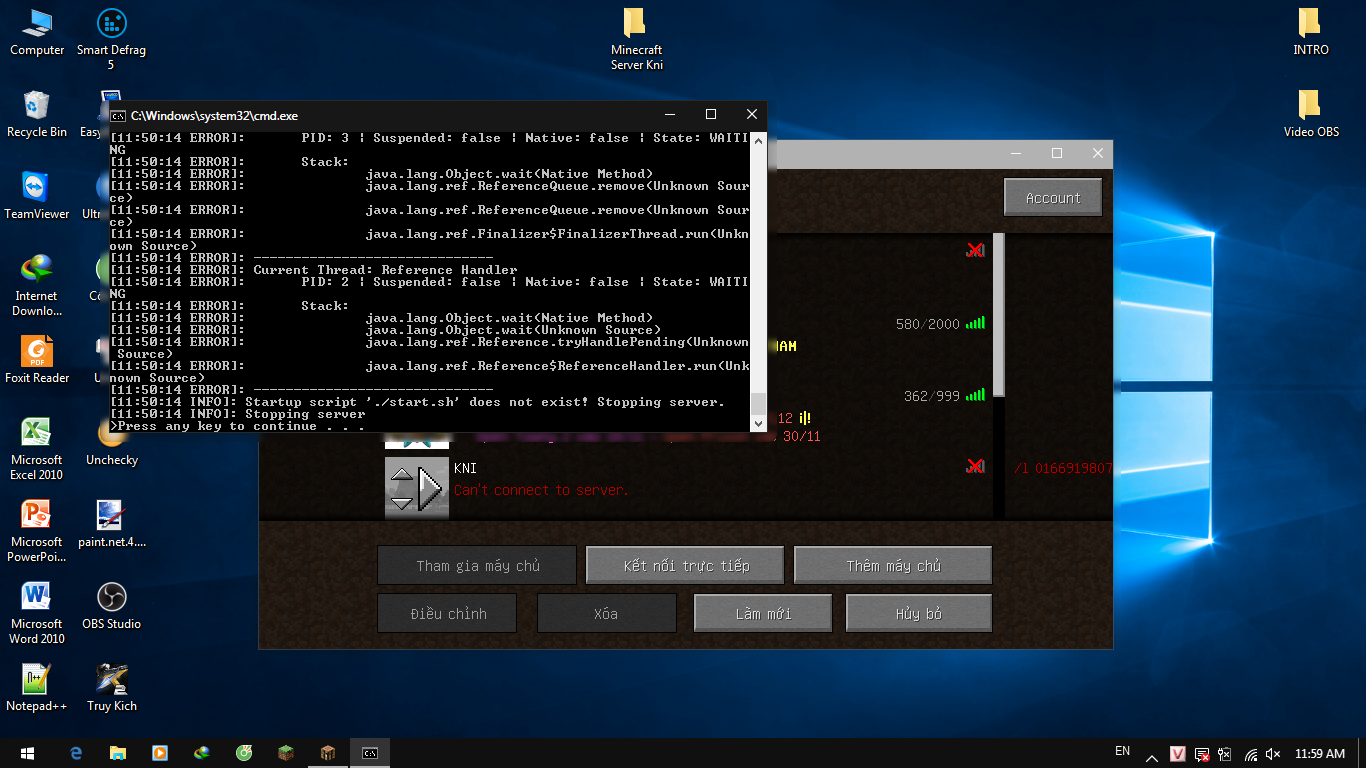Click the Điều chỉnh edit button
The width and height of the screenshot is (1366, 768).
[447, 614]
